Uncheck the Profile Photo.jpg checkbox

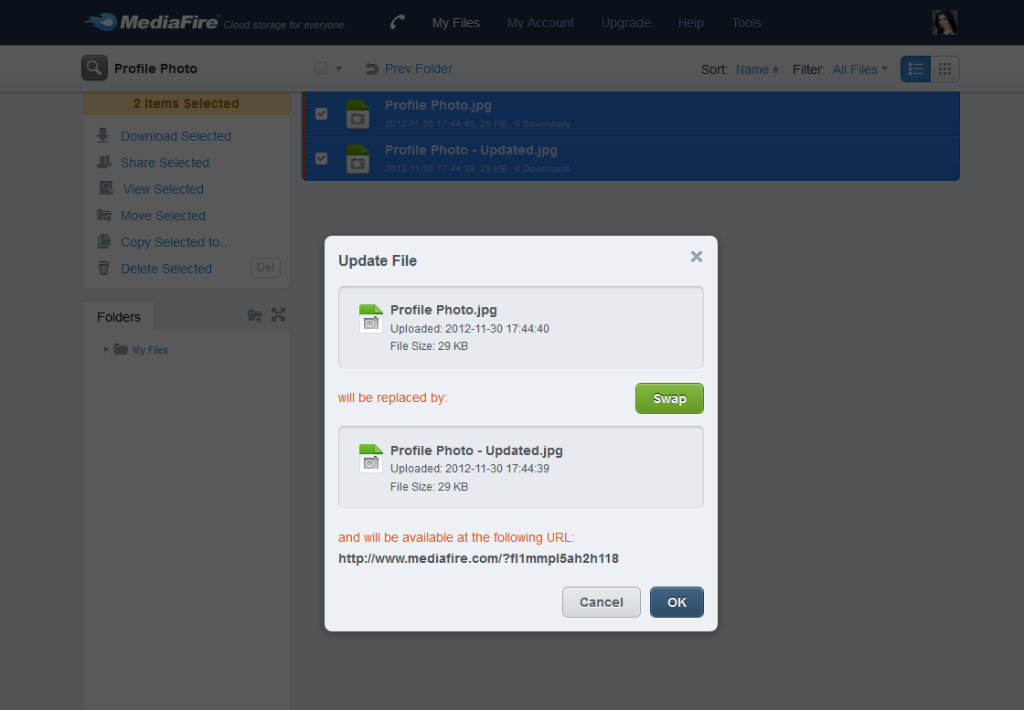[x=321, y=113]
